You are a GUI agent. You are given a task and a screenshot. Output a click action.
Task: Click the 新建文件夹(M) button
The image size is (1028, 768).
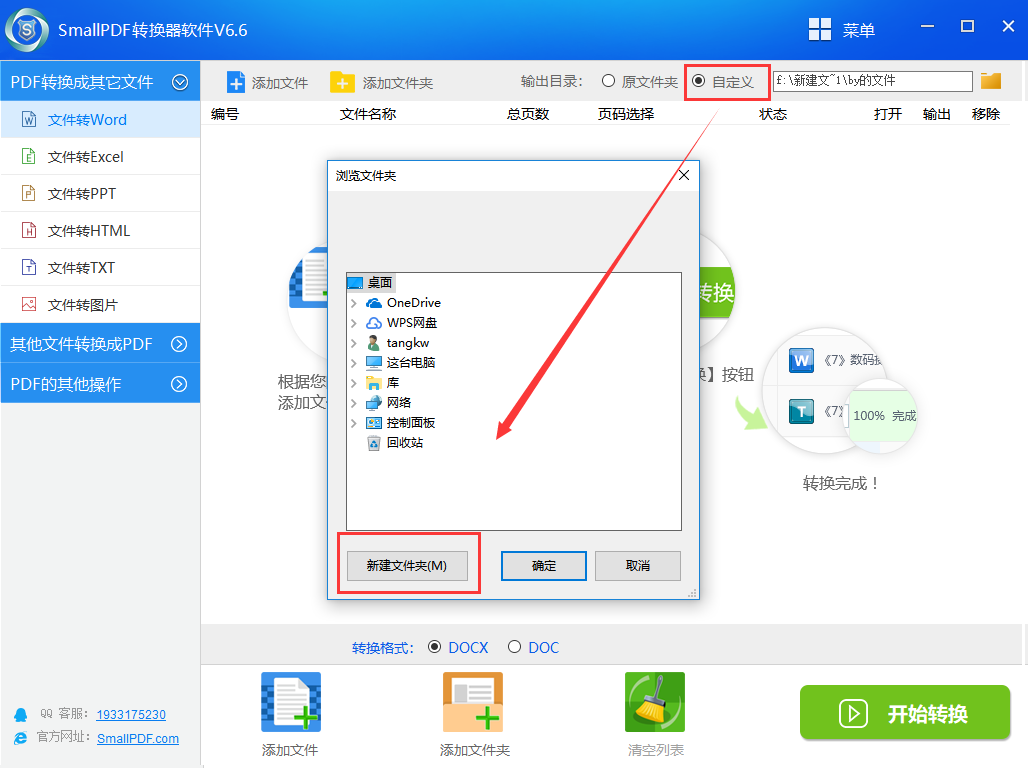point(407,565)
